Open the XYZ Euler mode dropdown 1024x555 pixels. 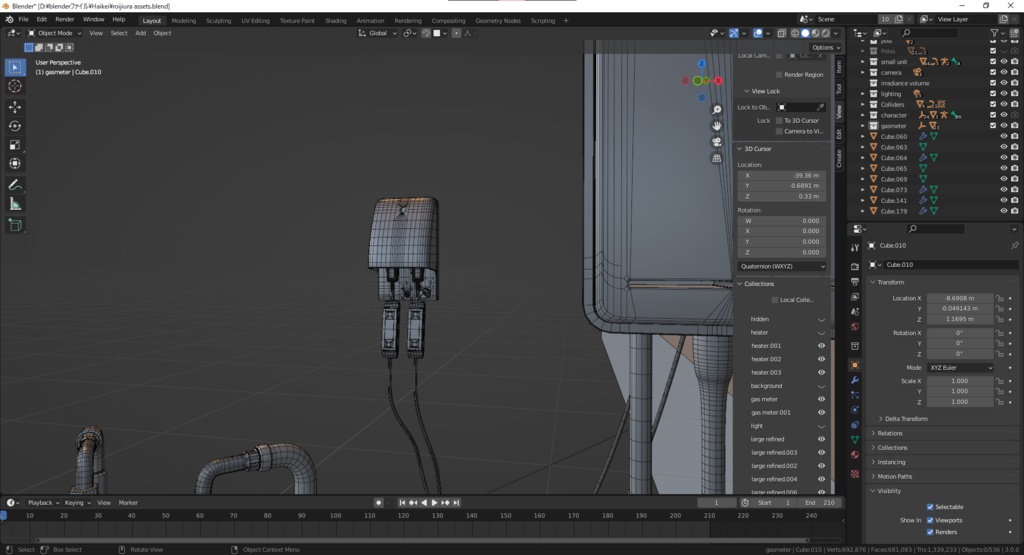tap(960, 368)
